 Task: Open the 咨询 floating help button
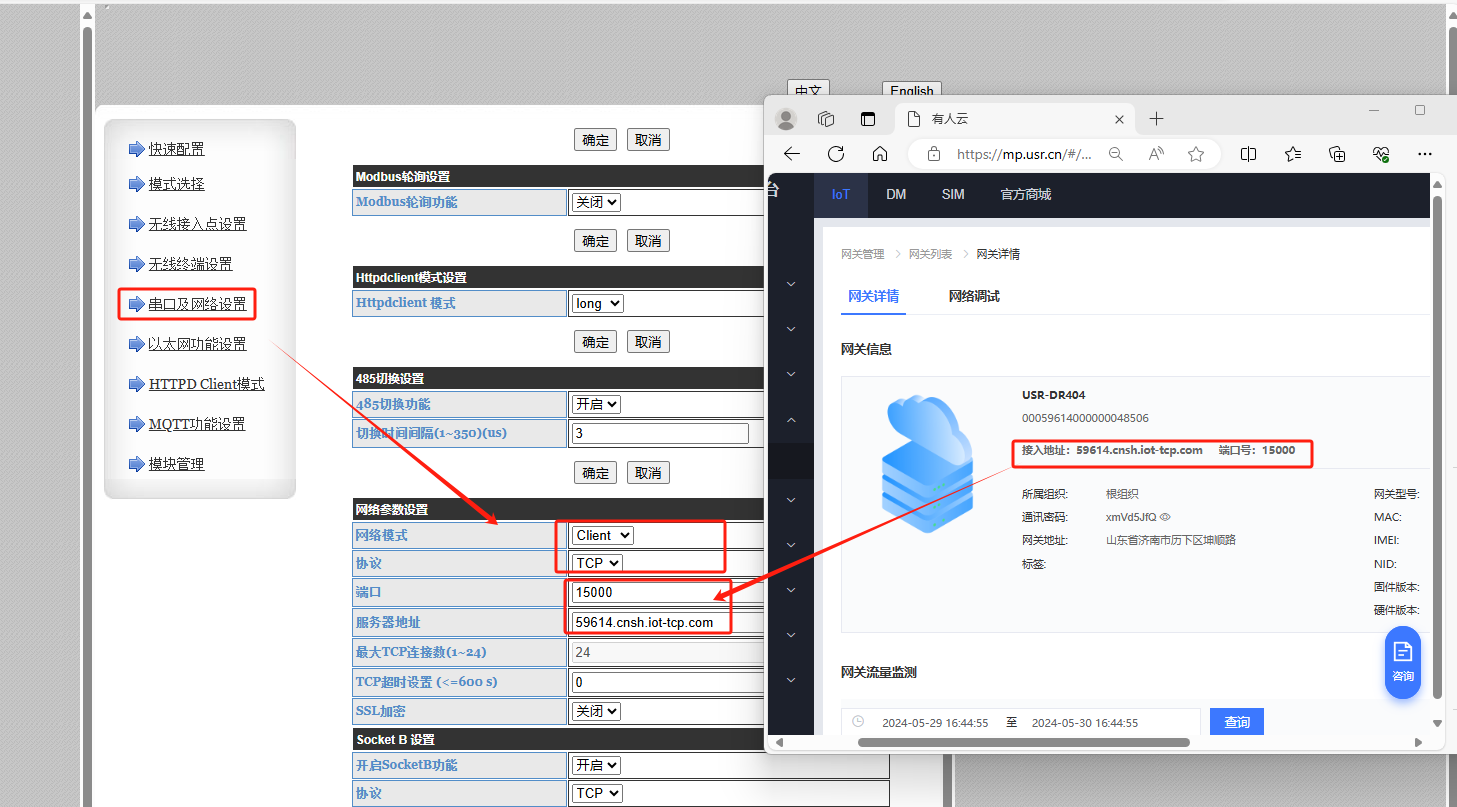(1402, 662)
